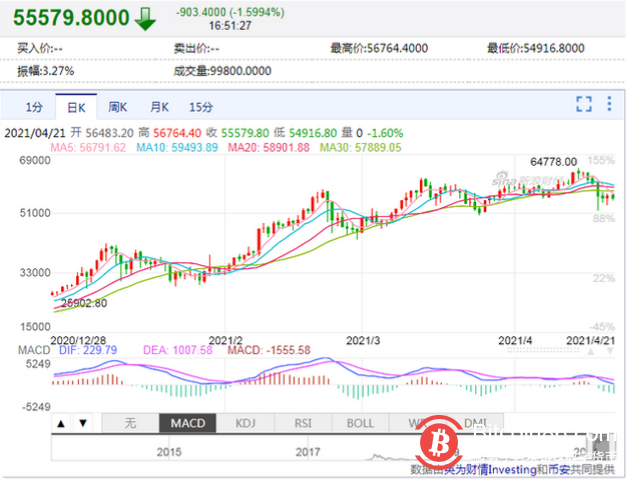The width and height of the screenshot is (633, 482).
Task: Click the current price 55579.8000
Action: coord(71,17)
